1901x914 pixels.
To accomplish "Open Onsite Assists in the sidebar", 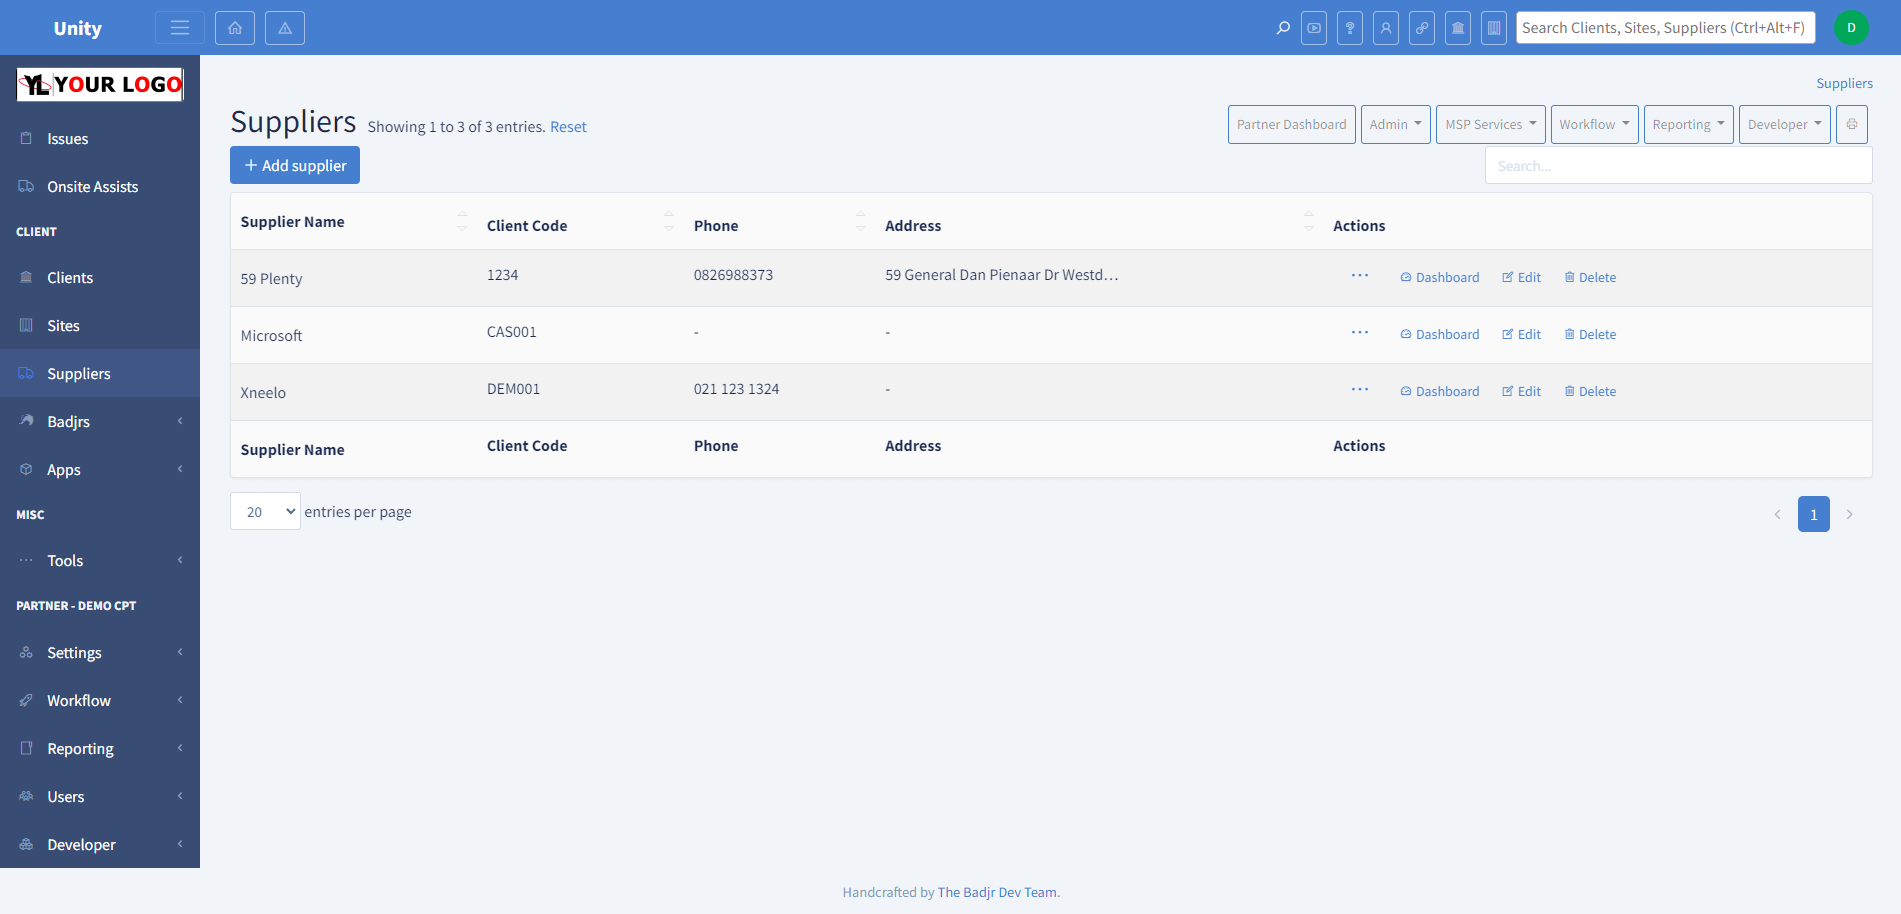I will click(100, 187).
